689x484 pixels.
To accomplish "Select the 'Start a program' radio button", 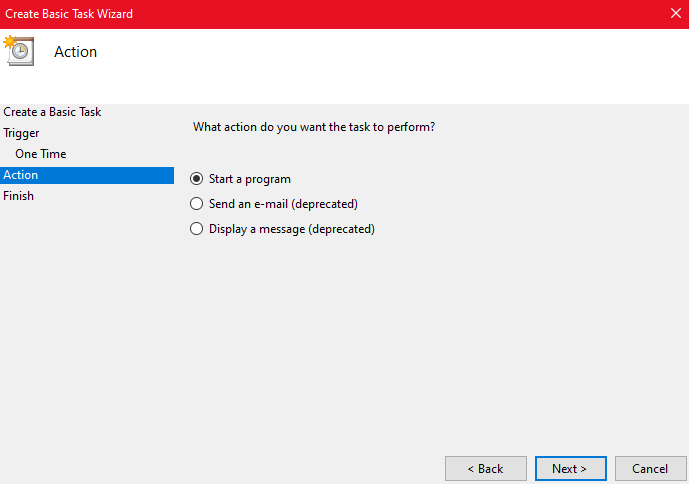I will click(196, 179).
